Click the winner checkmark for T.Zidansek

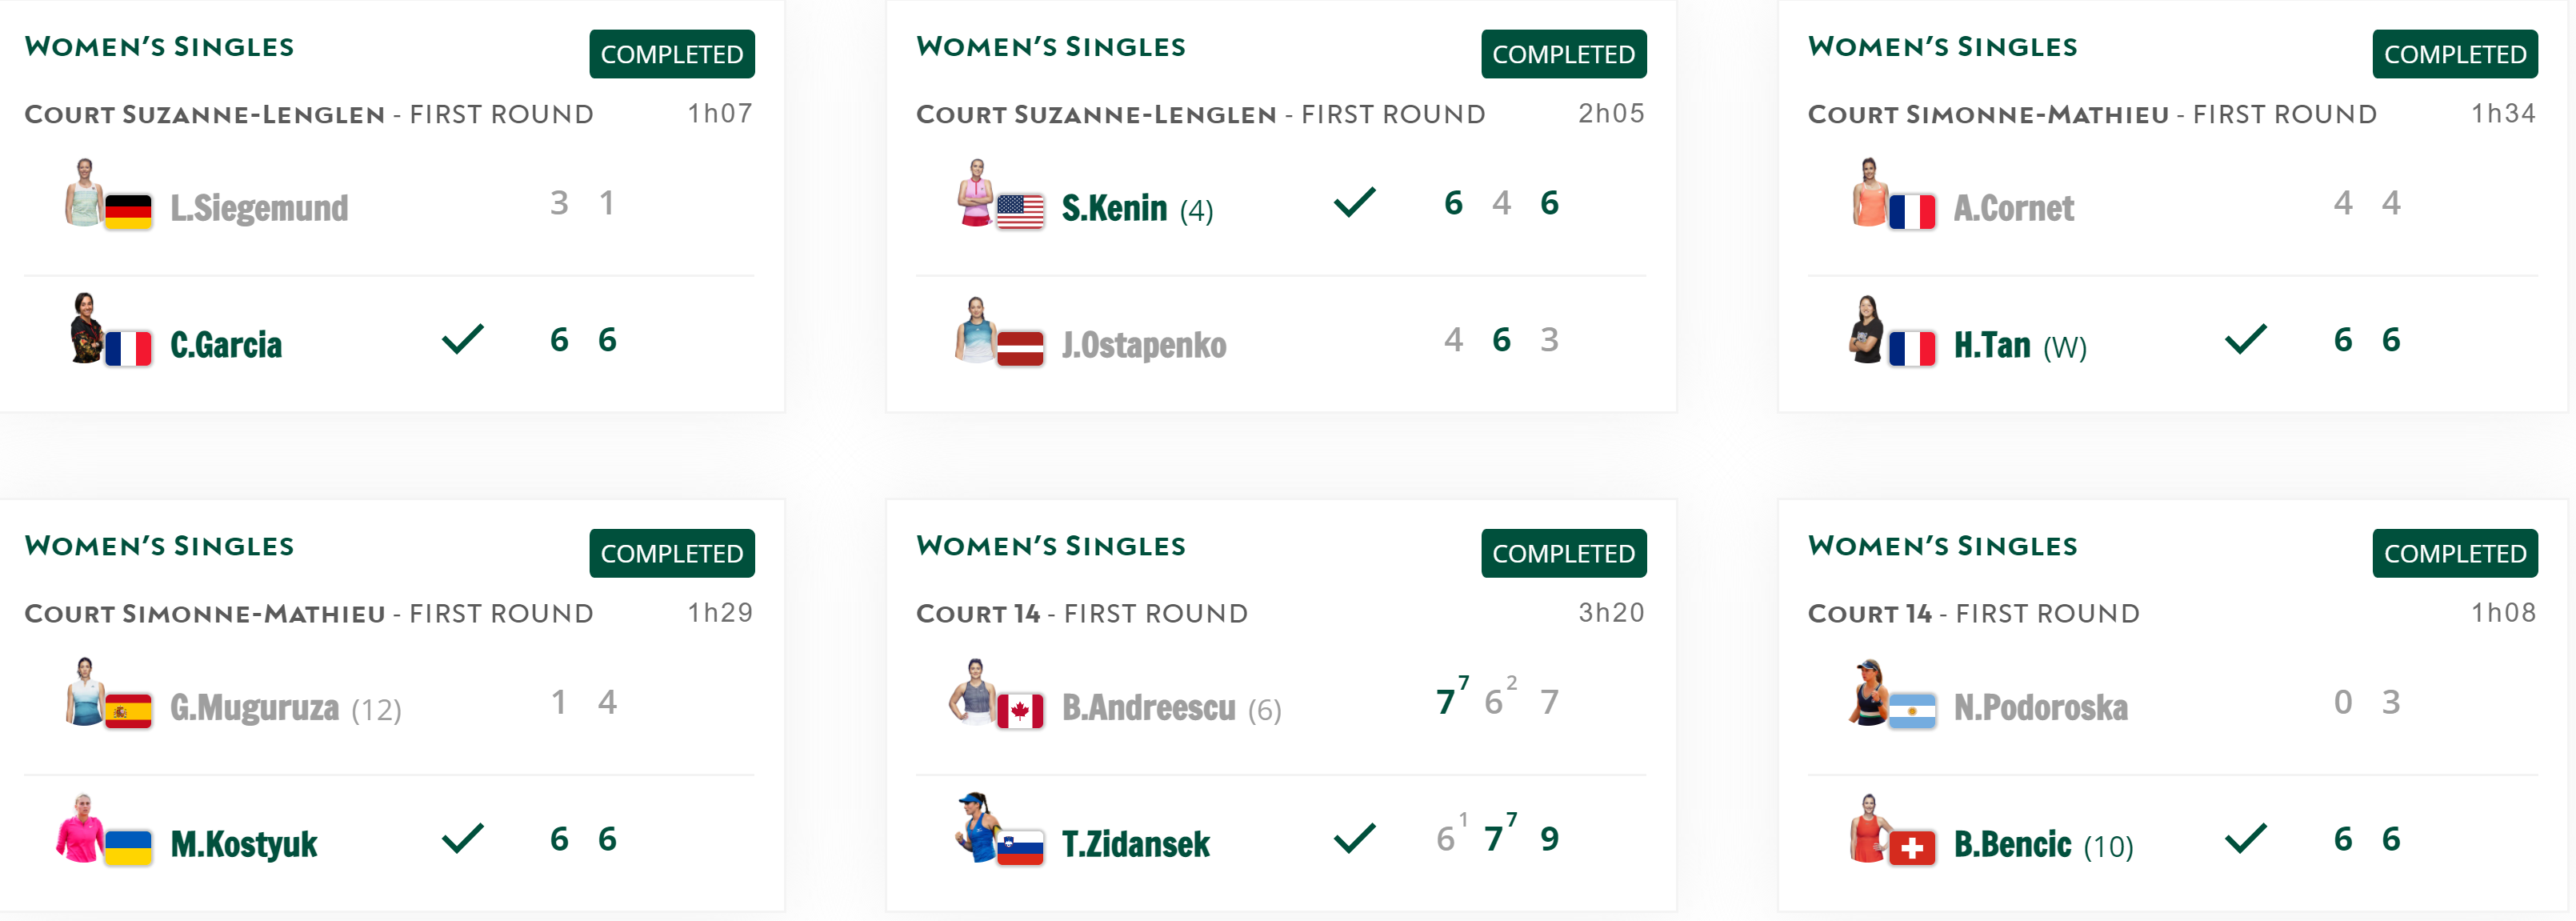pyautogui.click(x=1355, y=838)
